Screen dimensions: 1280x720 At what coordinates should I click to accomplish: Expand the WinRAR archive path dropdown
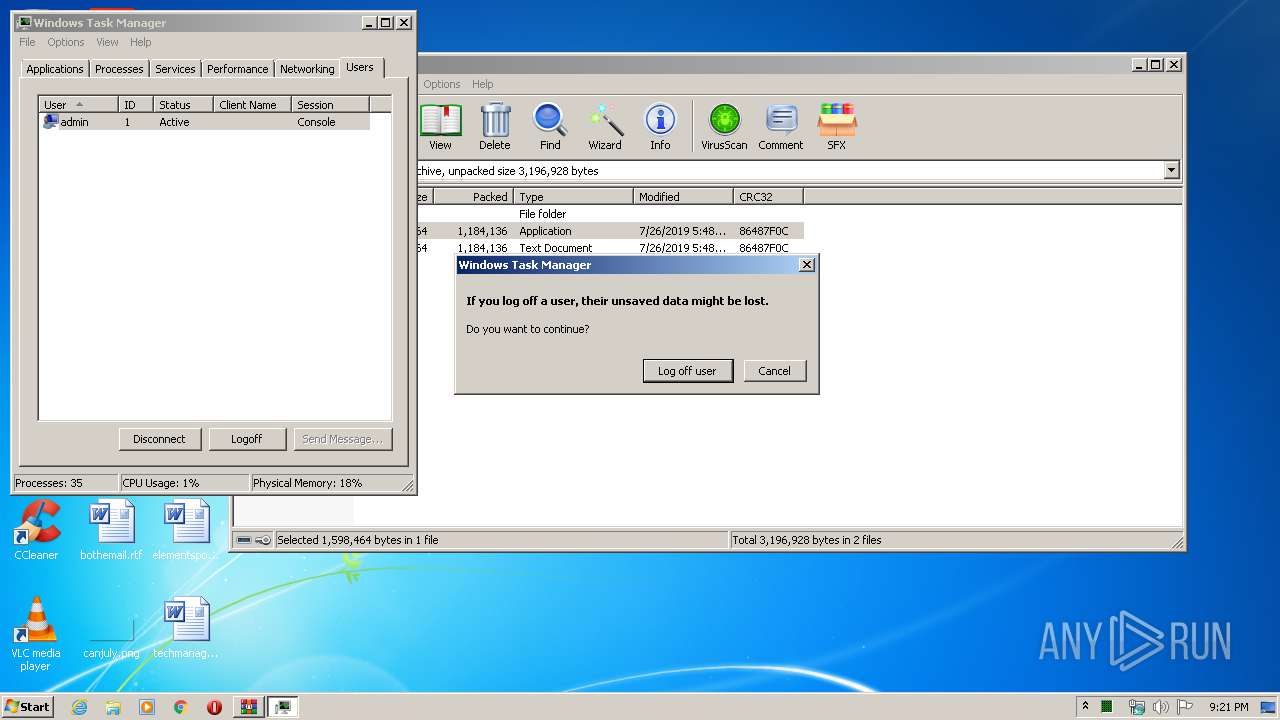(1172, 171)
